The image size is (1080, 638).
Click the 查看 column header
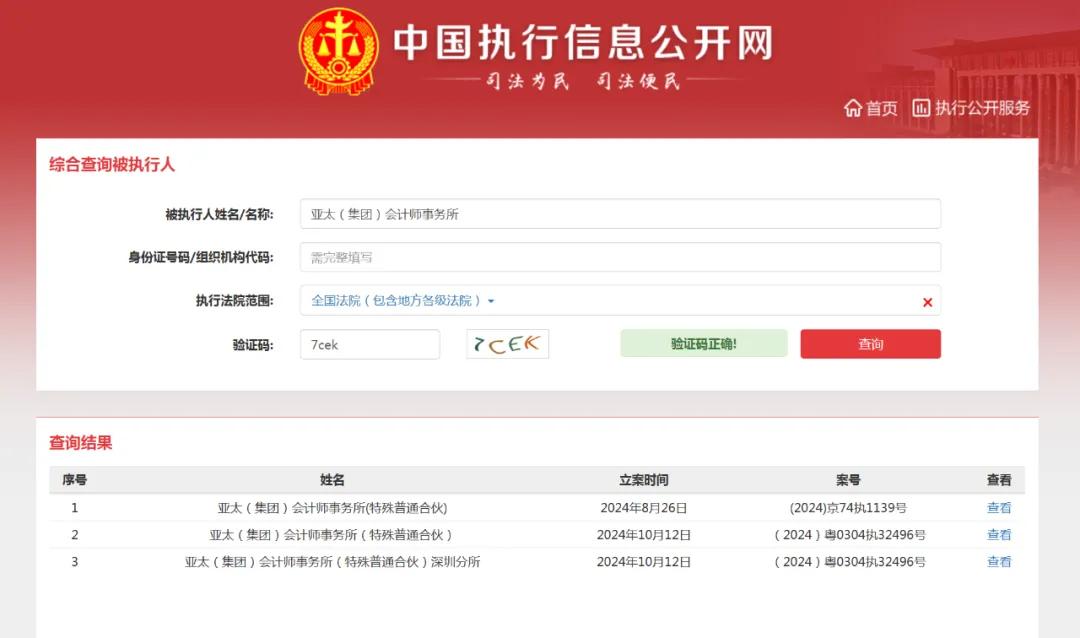tap(999, 480)
